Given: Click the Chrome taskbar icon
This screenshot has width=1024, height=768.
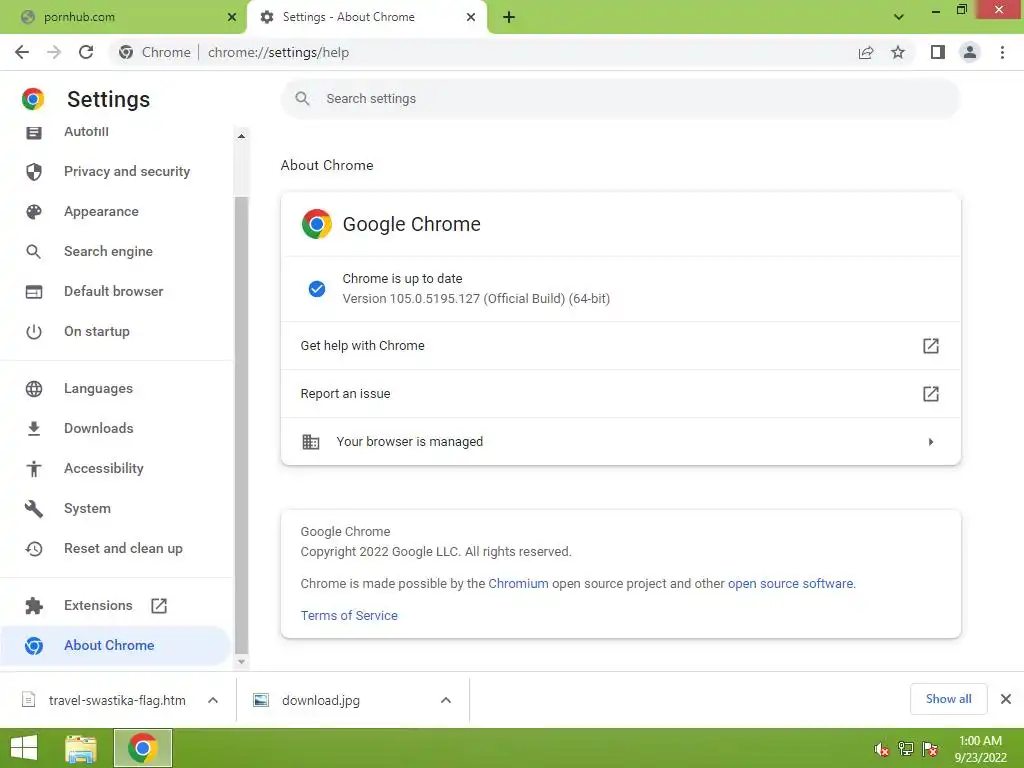Looking at the screenshot, I should click(x=143, y=748).
